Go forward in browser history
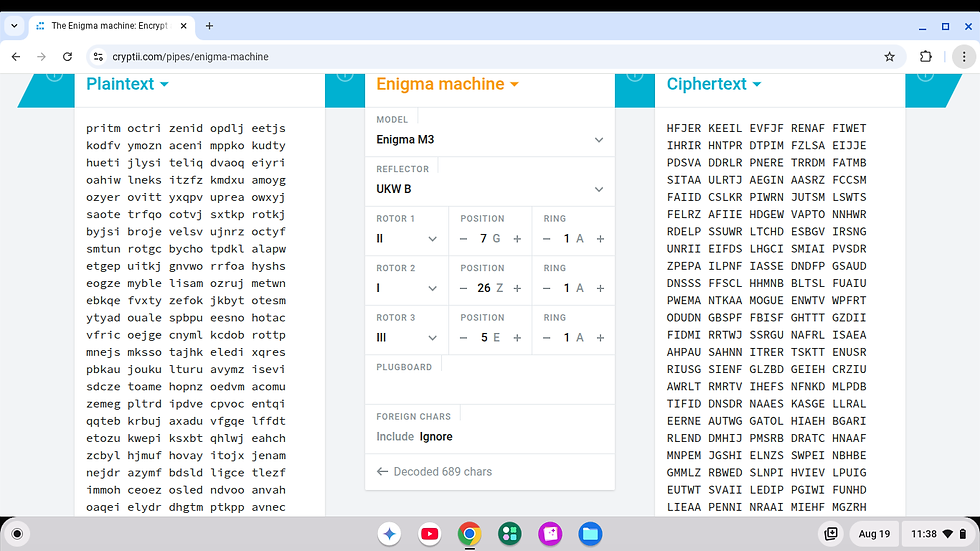Viewport: 980px width, 551px height. click(x=41, y=57)
